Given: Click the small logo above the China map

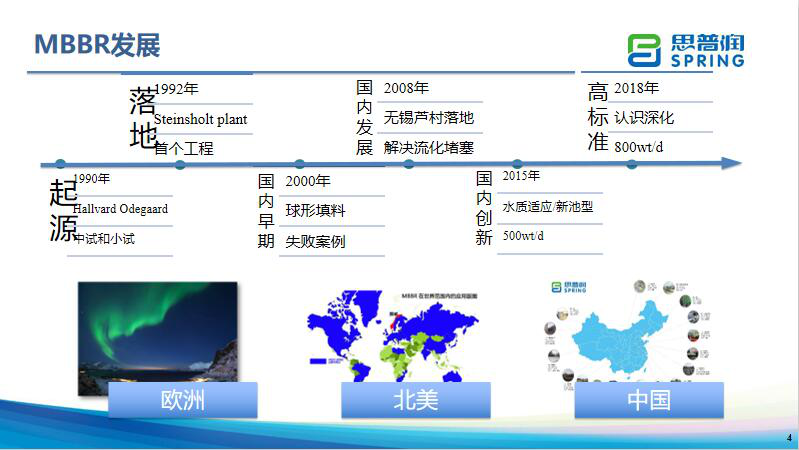Looking at the screenshot, I should pyautogui.click(x=570, y=288).
